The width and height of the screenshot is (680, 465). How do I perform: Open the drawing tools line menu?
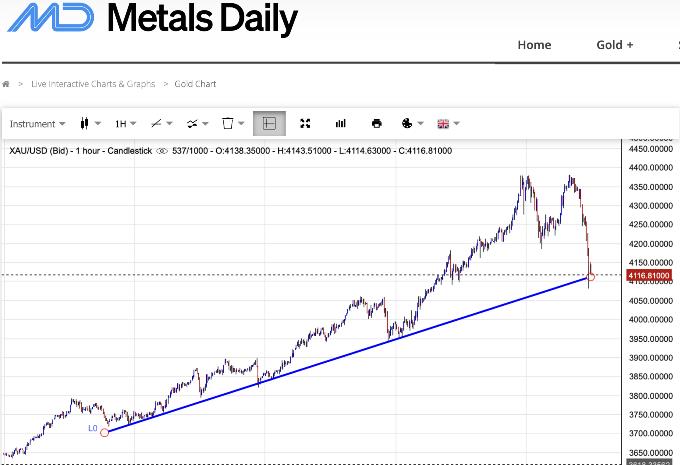[159, 124]
